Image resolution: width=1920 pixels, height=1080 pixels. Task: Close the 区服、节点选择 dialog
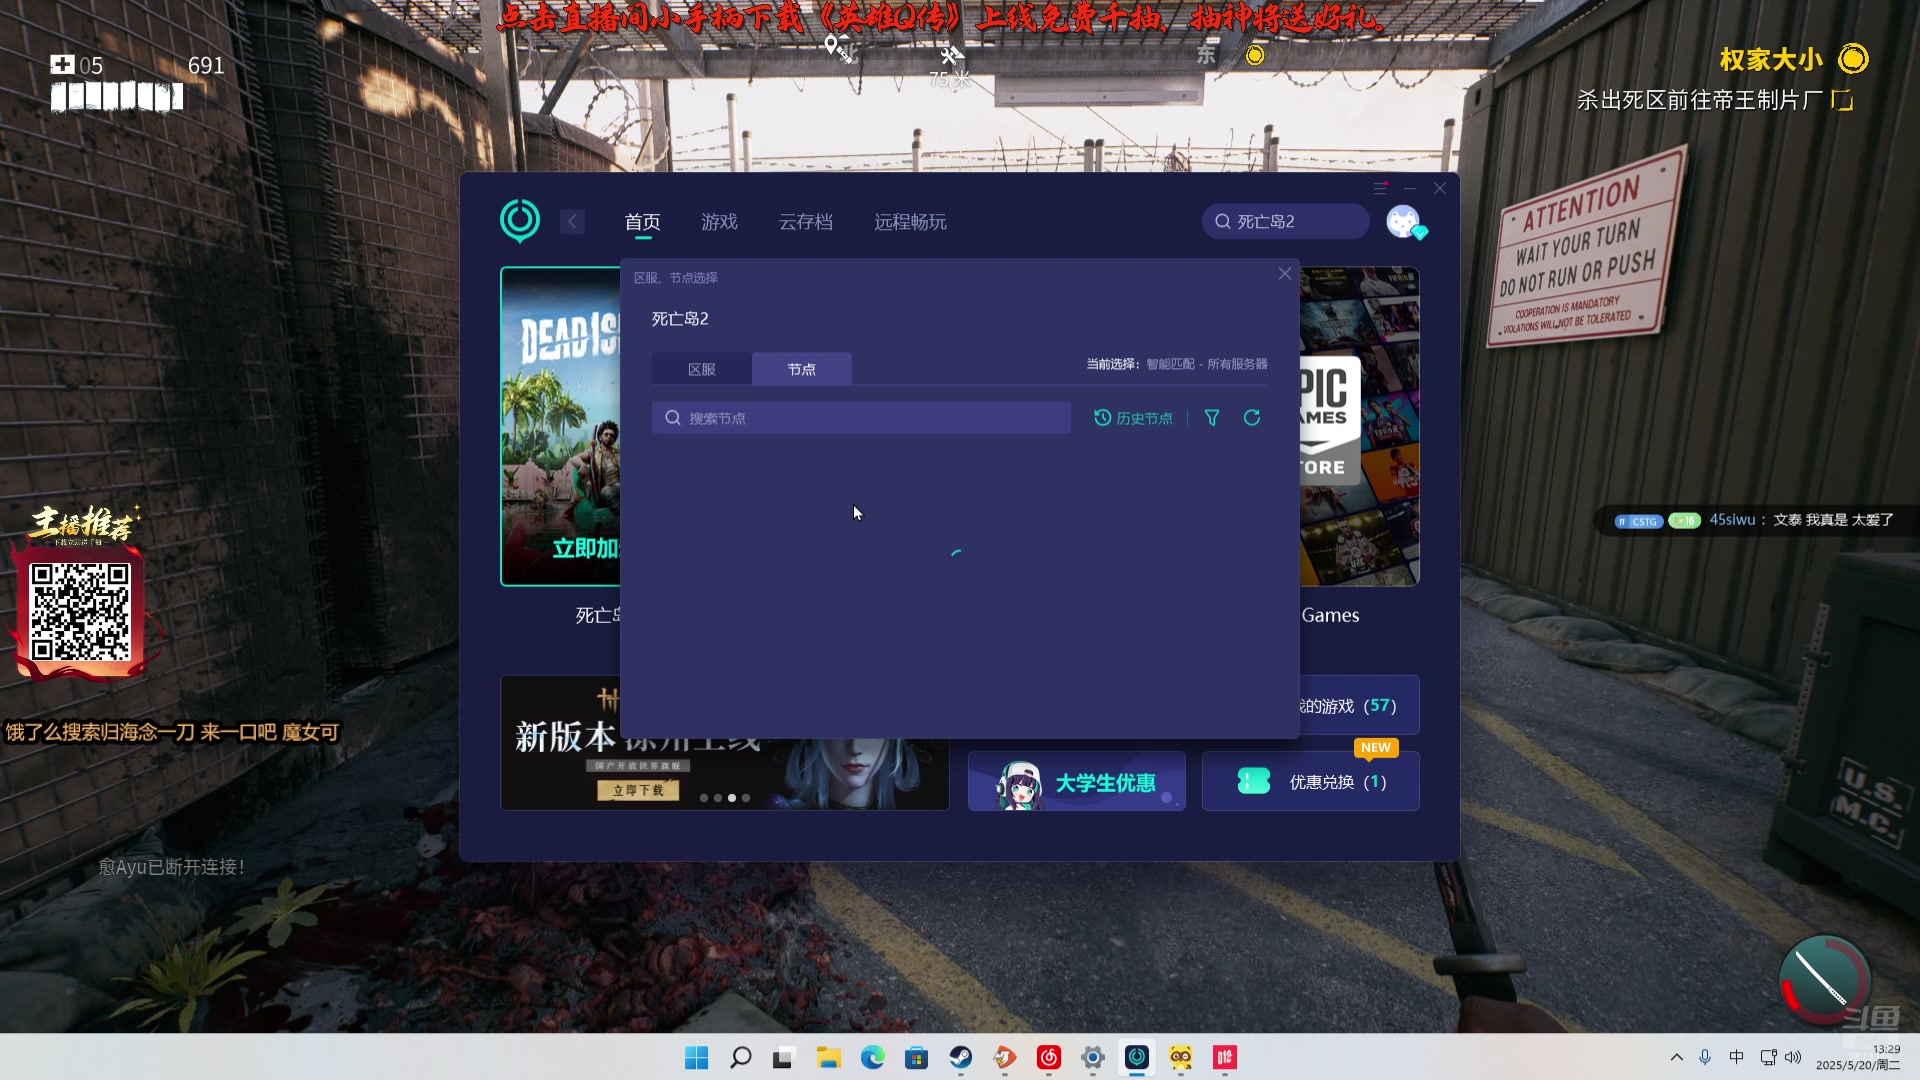pyautogui.click(x=1285, y=274)
